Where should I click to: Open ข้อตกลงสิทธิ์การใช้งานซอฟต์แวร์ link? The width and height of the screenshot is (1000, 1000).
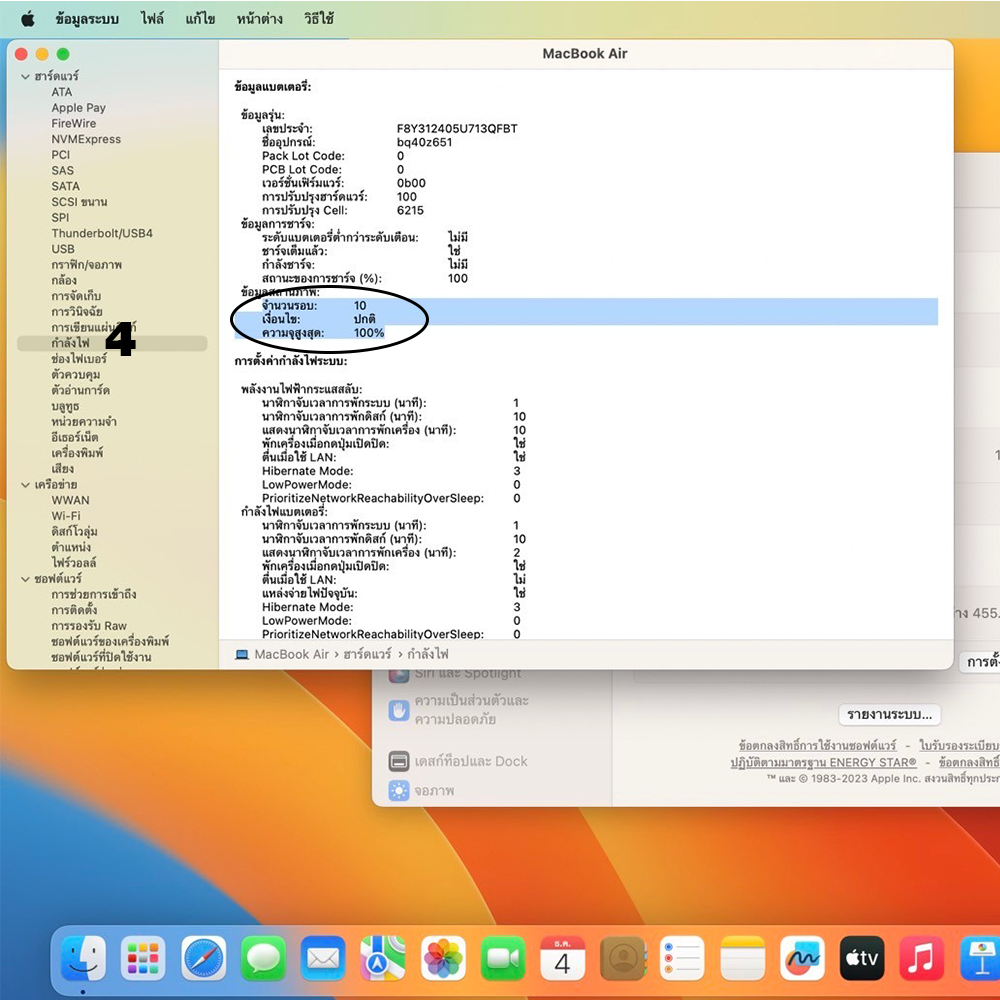click(x=817, y=746)
